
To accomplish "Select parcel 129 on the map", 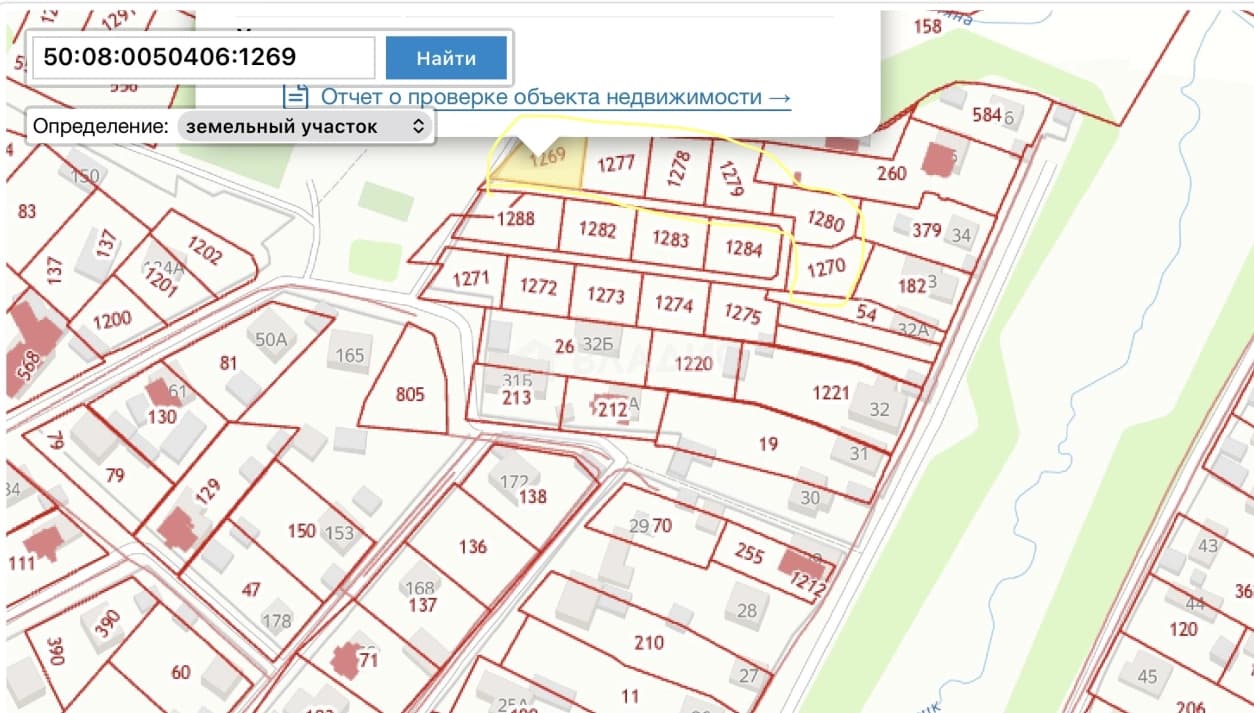I will 208,491.
